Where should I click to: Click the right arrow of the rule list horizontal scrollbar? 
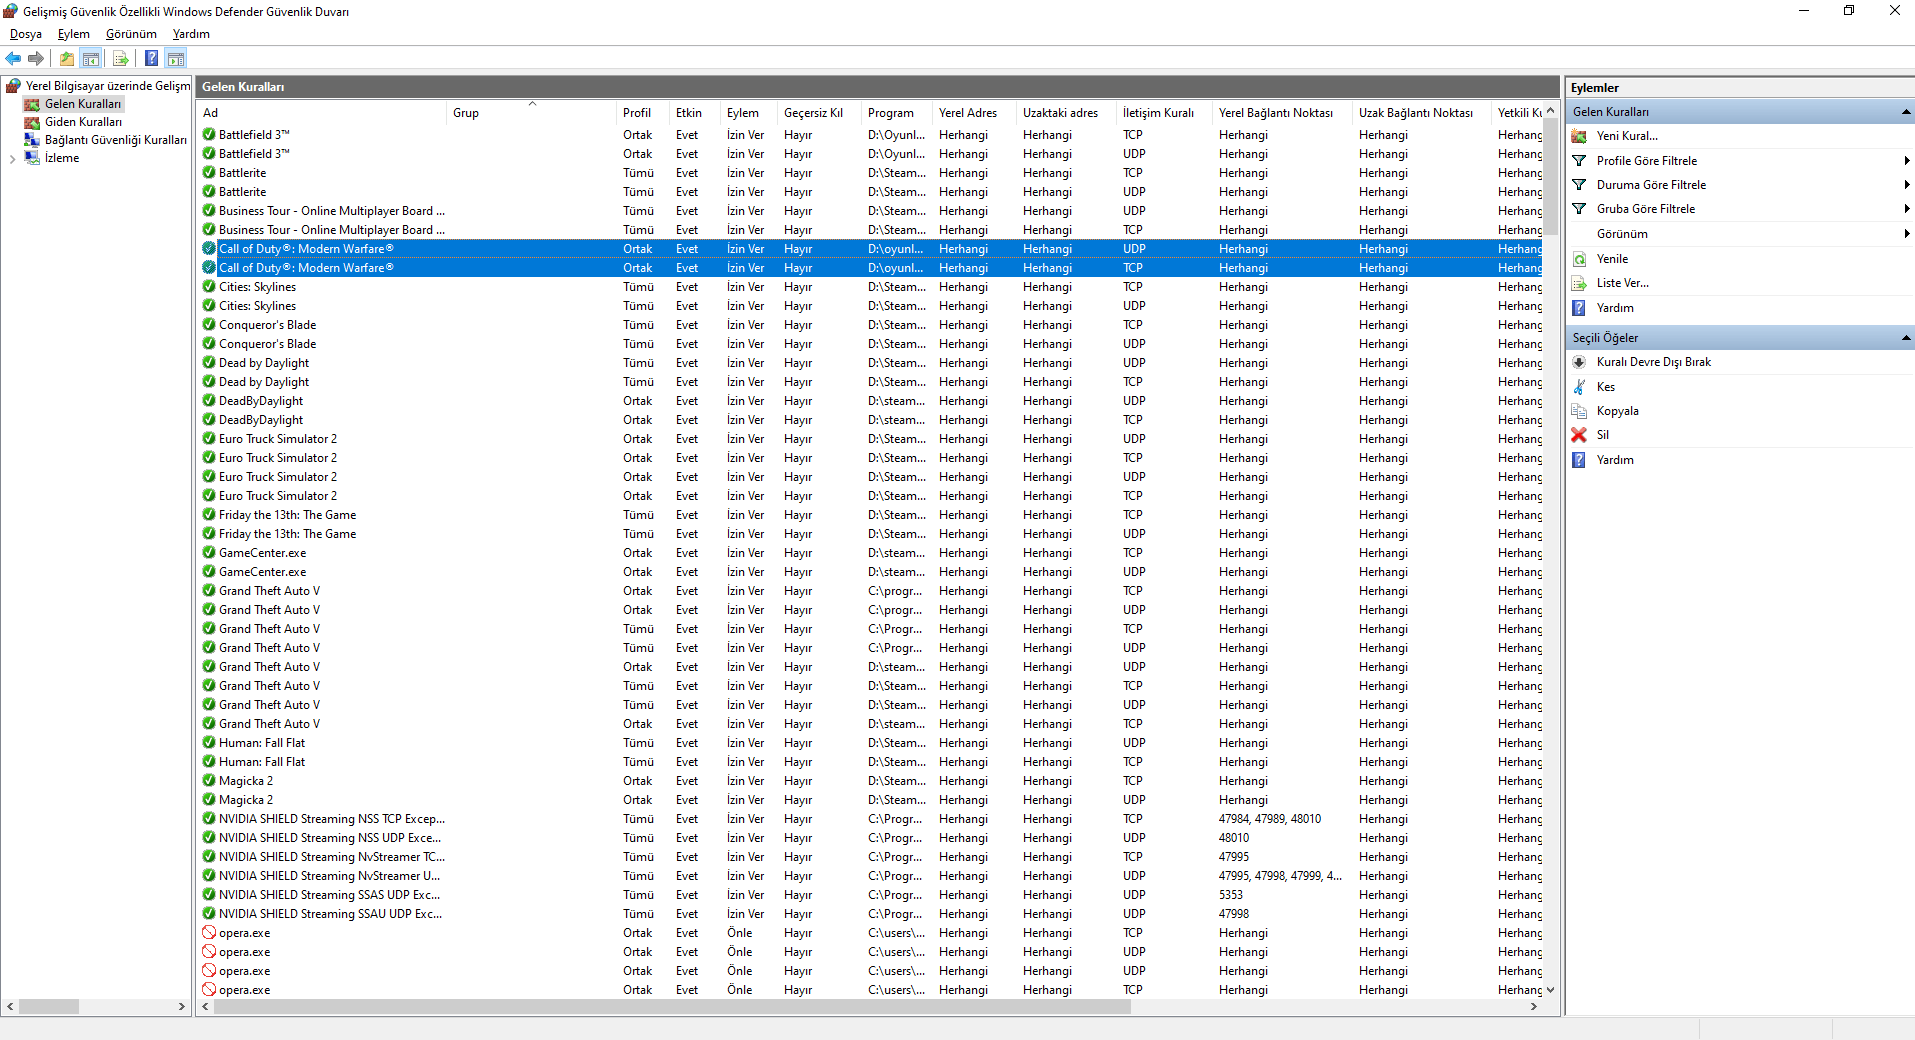coord(1534,1007)
